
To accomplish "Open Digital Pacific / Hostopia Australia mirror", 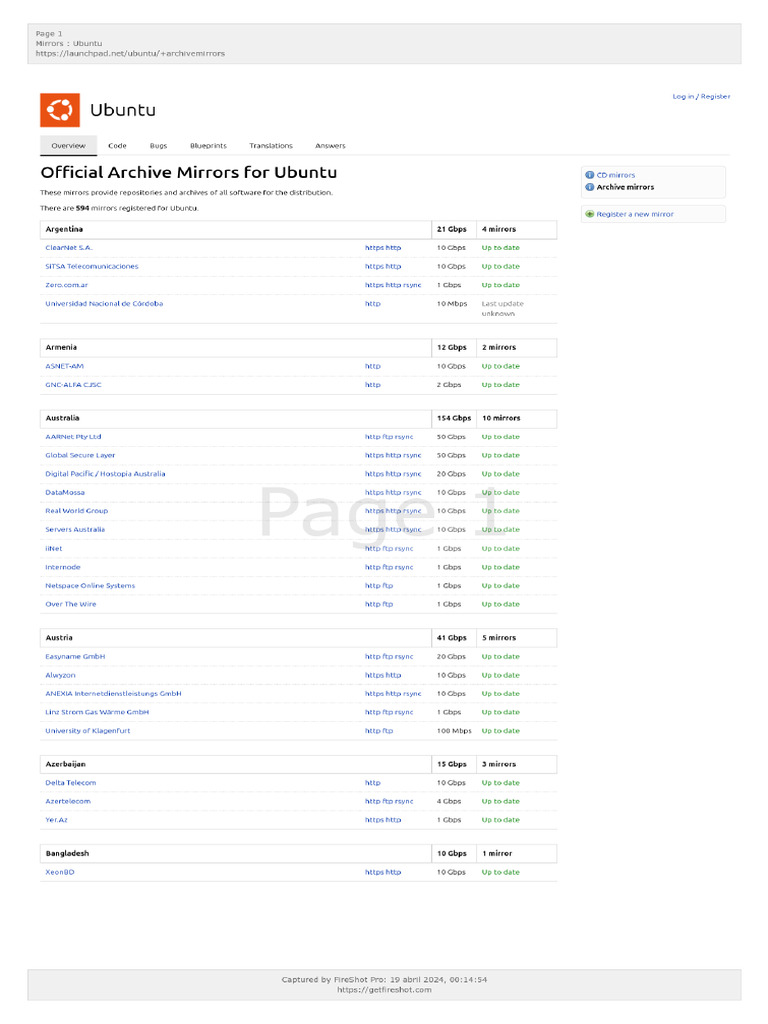I will 105,474.
